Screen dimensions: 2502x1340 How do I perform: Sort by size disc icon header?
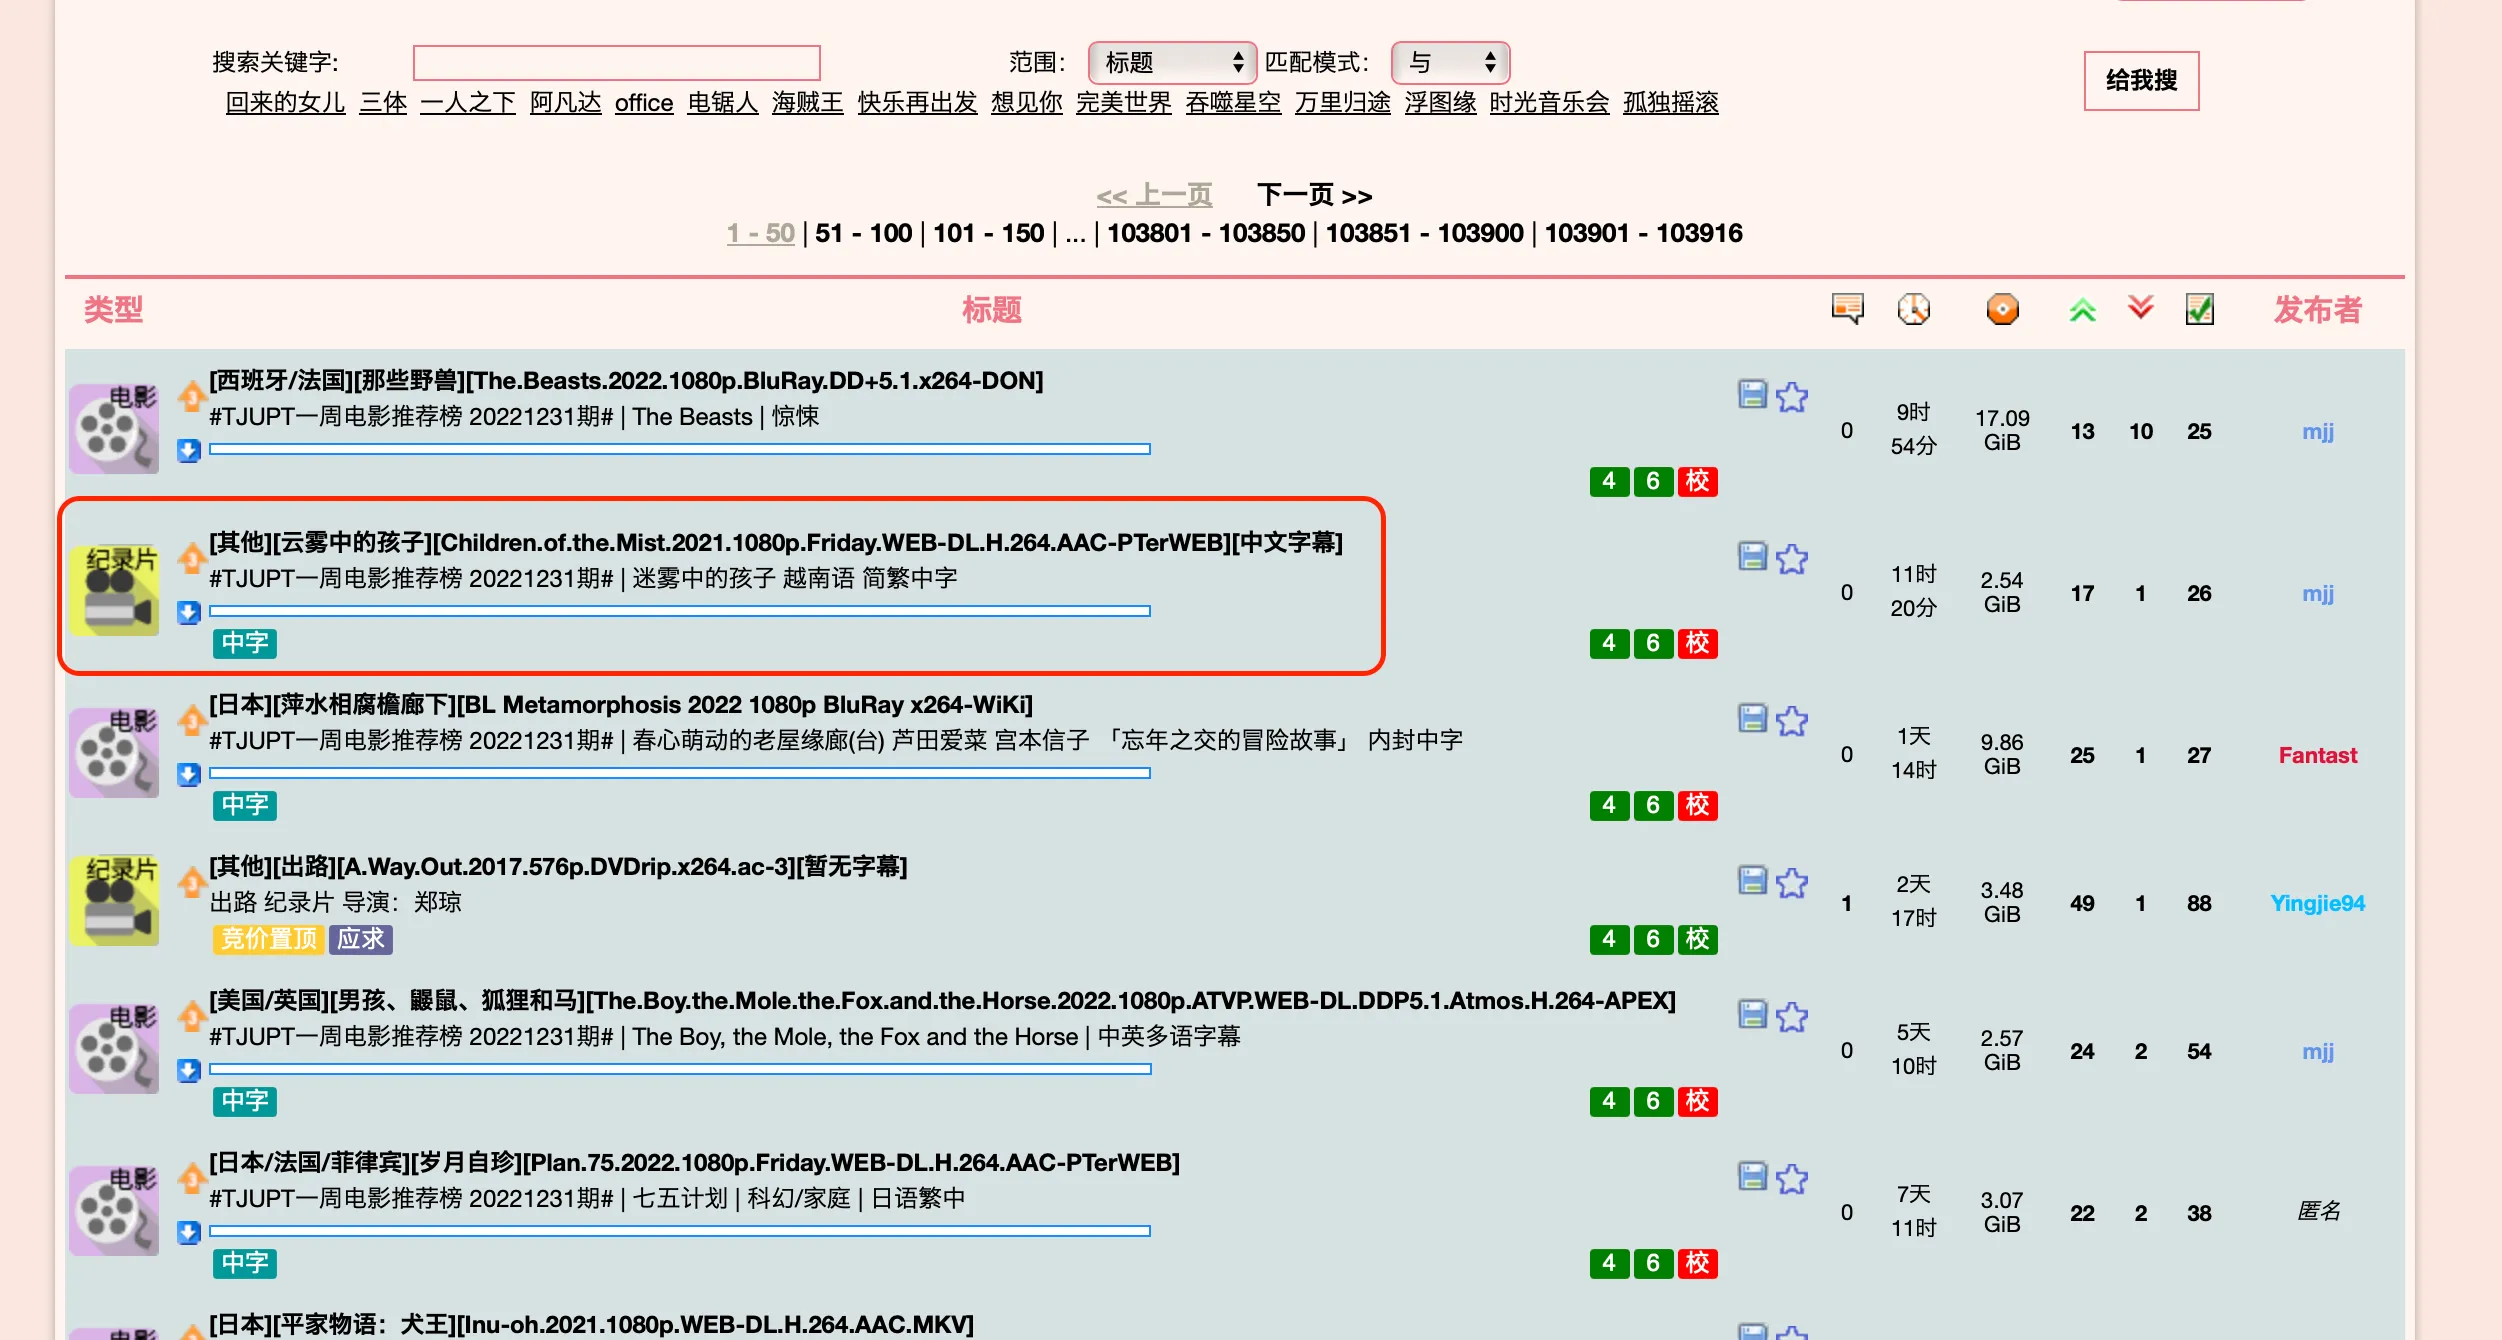pyautogui.click(x=2002, y=308)
